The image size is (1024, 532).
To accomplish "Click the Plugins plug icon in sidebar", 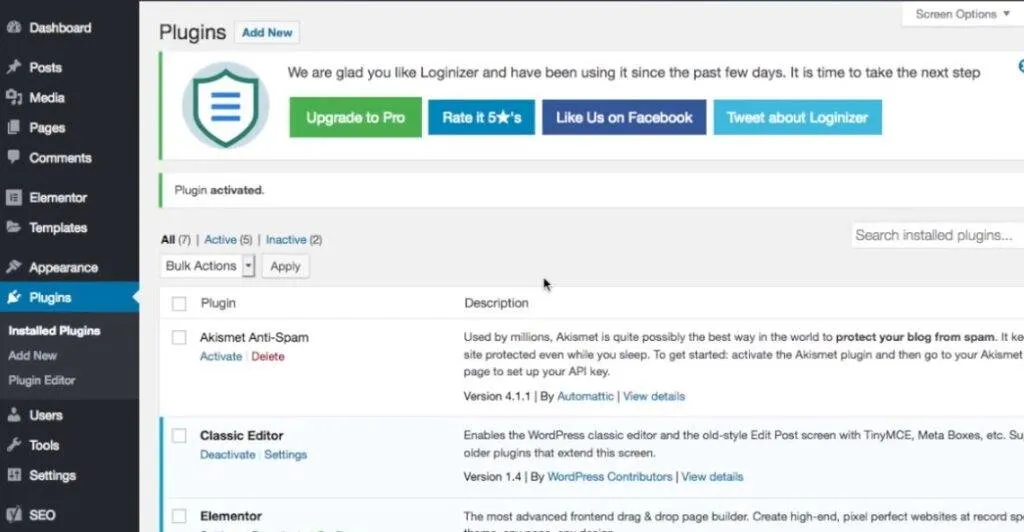I will coord(14,298).
